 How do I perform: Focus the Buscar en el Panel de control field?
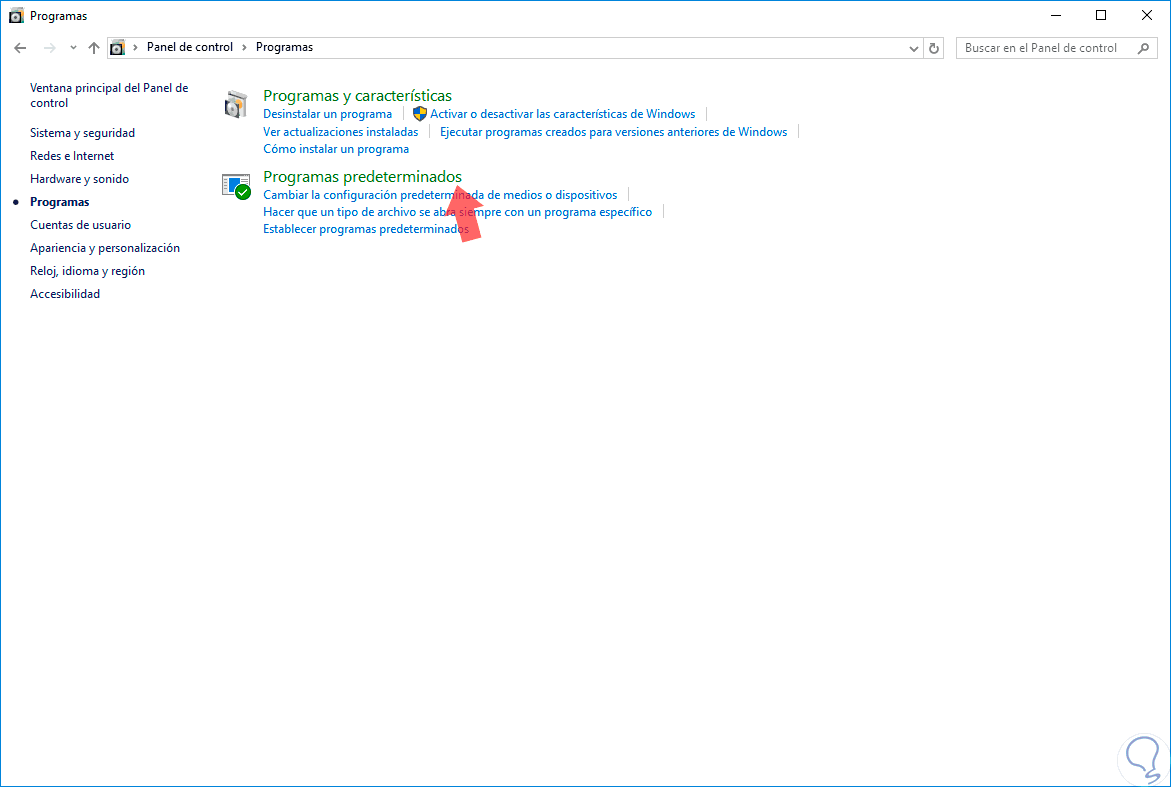coord(1057,48)
